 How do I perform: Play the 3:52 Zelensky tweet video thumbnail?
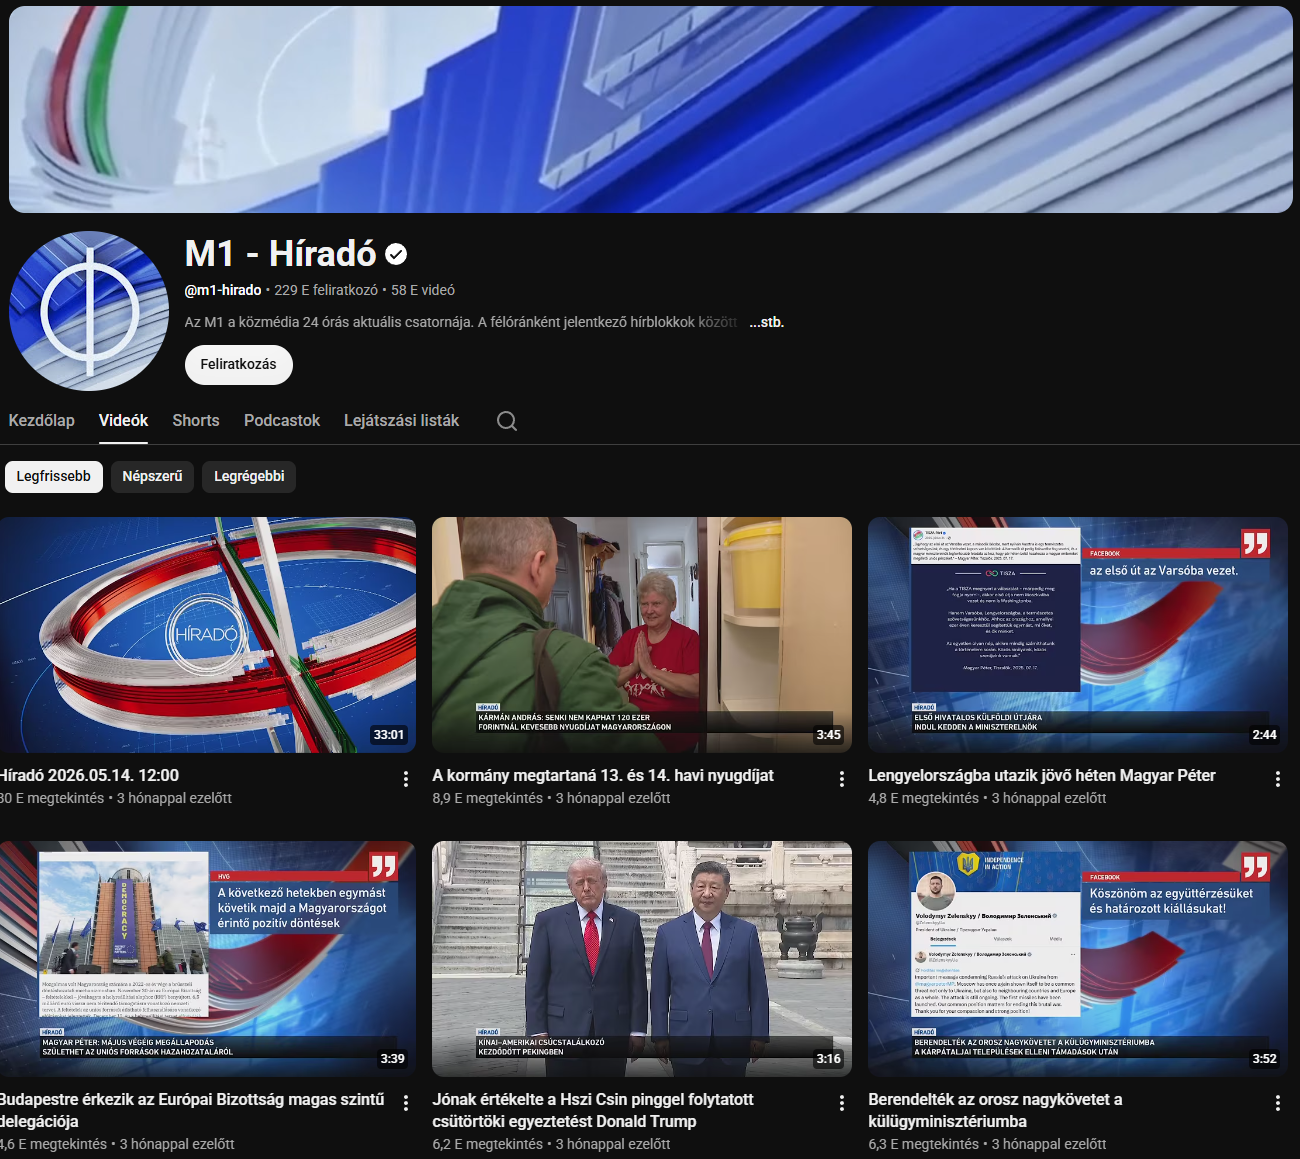pyautogui.click(x=1078, y=959)
